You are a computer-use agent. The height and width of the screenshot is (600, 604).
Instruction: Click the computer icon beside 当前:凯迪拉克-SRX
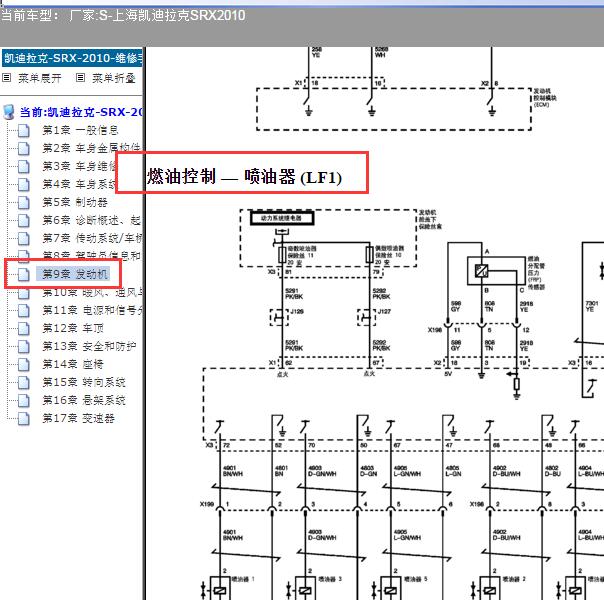click(8, 112)
